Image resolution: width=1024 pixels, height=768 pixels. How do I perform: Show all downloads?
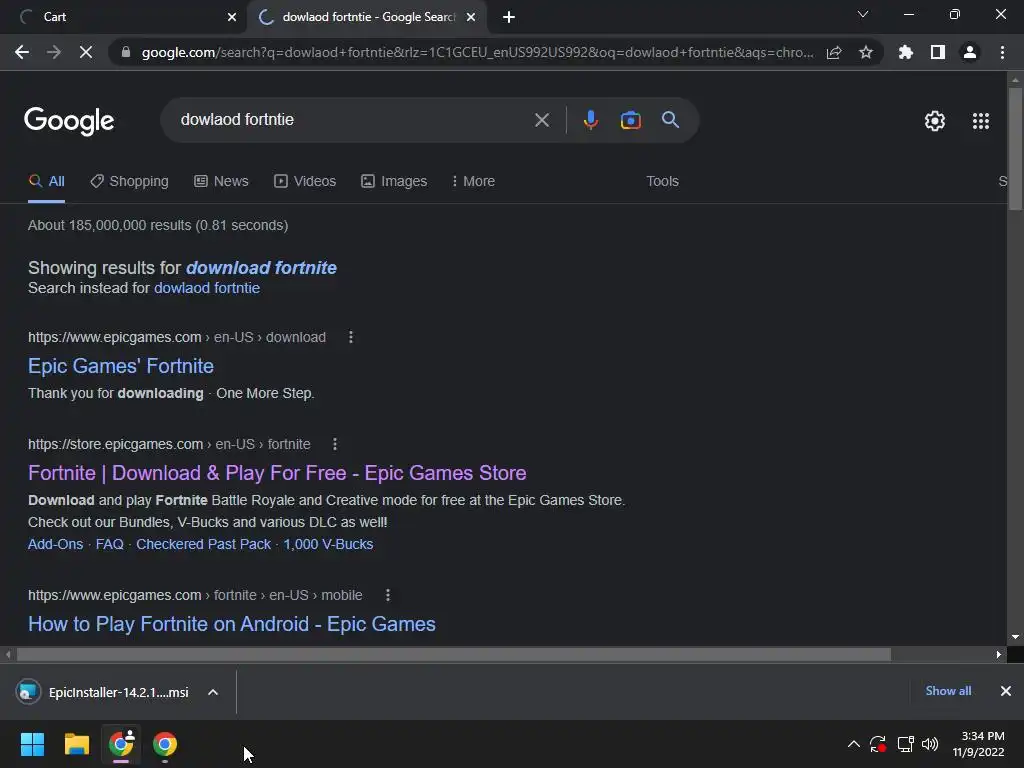click(x=948, y=691)
